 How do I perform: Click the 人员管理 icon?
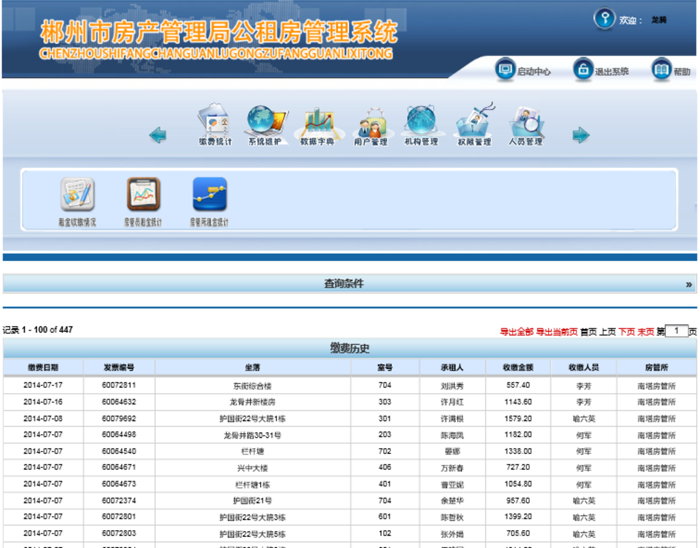(x=525, y=122)
